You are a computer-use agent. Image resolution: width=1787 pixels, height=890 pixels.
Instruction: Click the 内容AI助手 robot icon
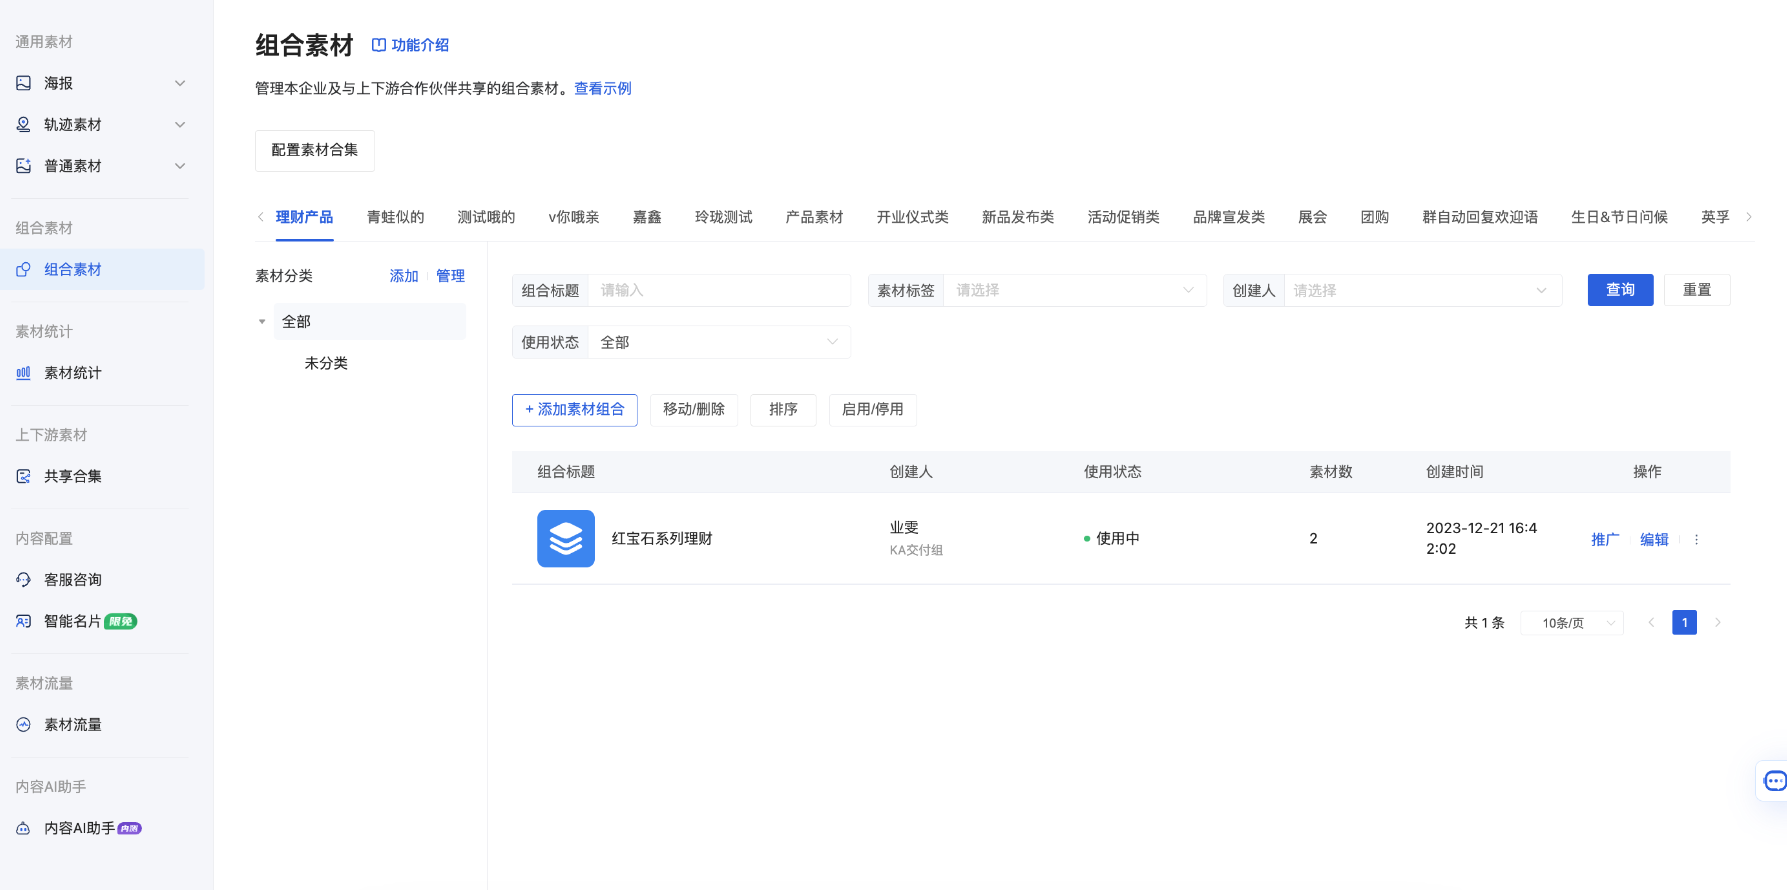point(23,828)
